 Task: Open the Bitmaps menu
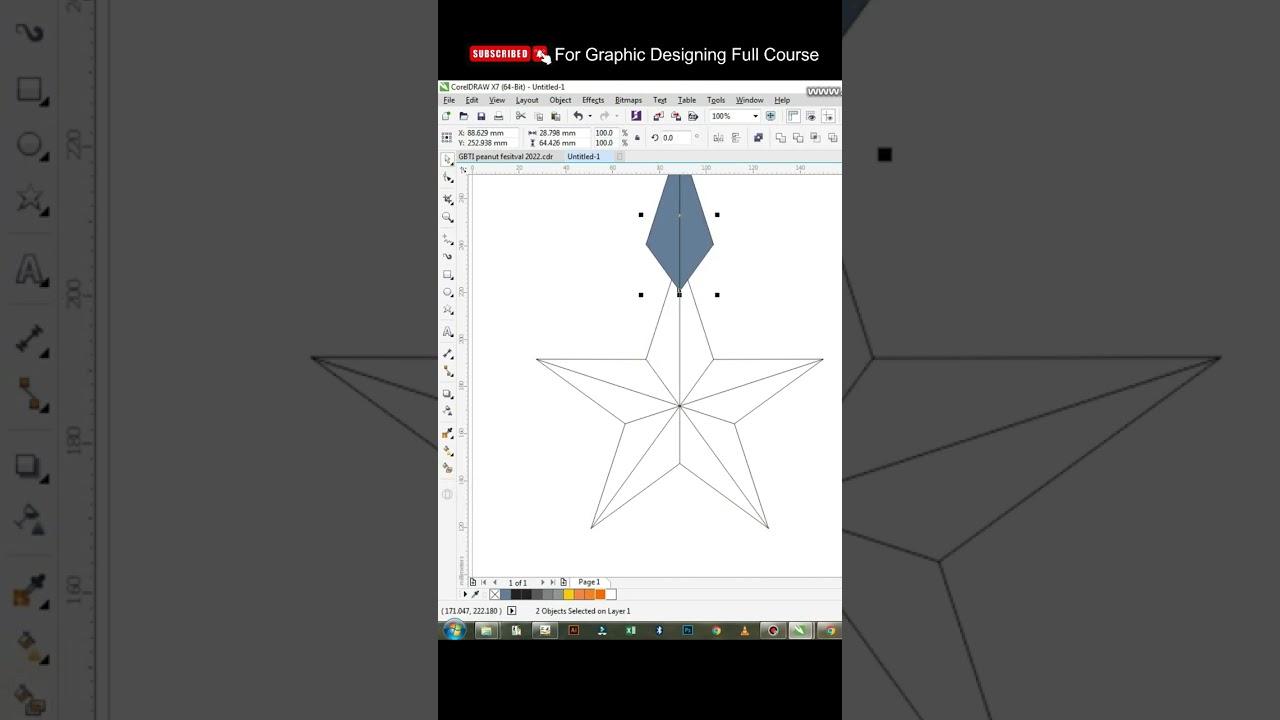tap(628, 100)
